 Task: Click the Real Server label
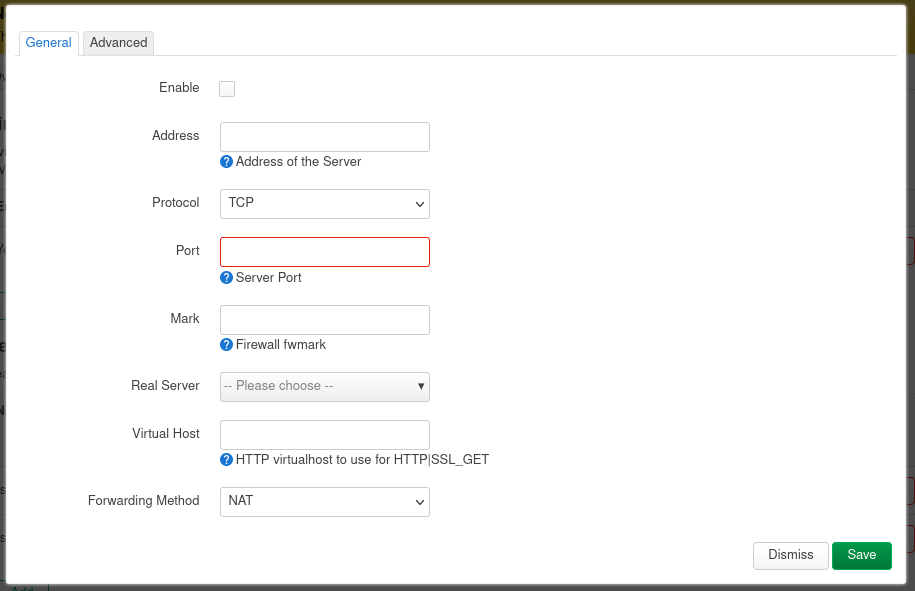coord(165,386)
